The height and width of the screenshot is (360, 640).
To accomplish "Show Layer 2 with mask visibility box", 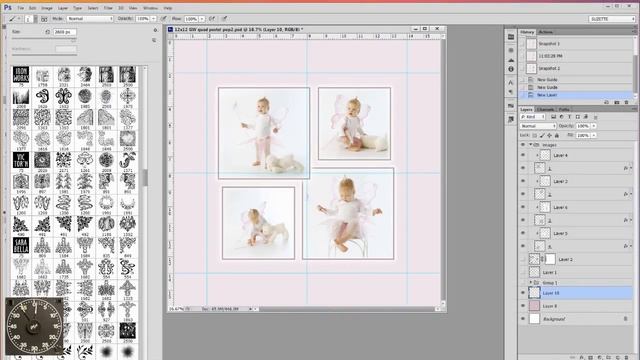I will [x=523, y=259].
